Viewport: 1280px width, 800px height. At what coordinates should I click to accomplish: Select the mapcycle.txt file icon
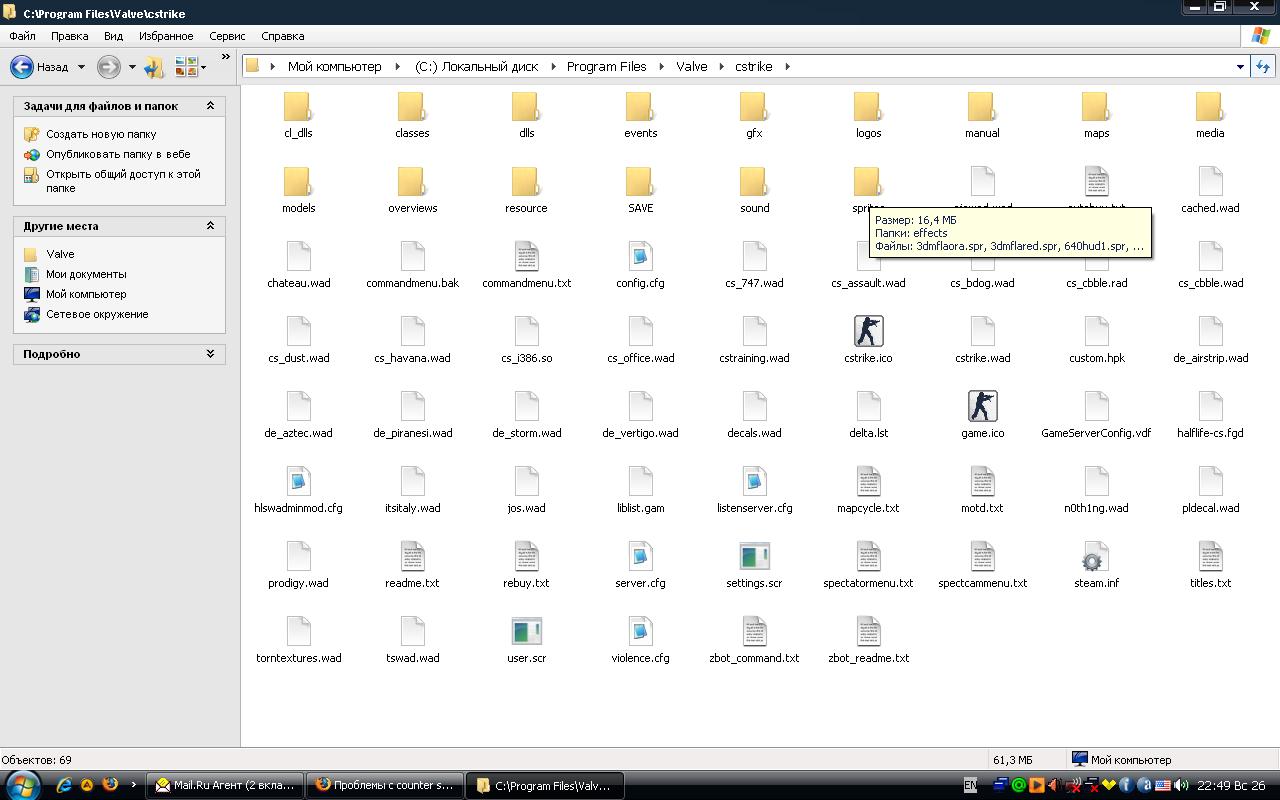click(x=868, y=481)
